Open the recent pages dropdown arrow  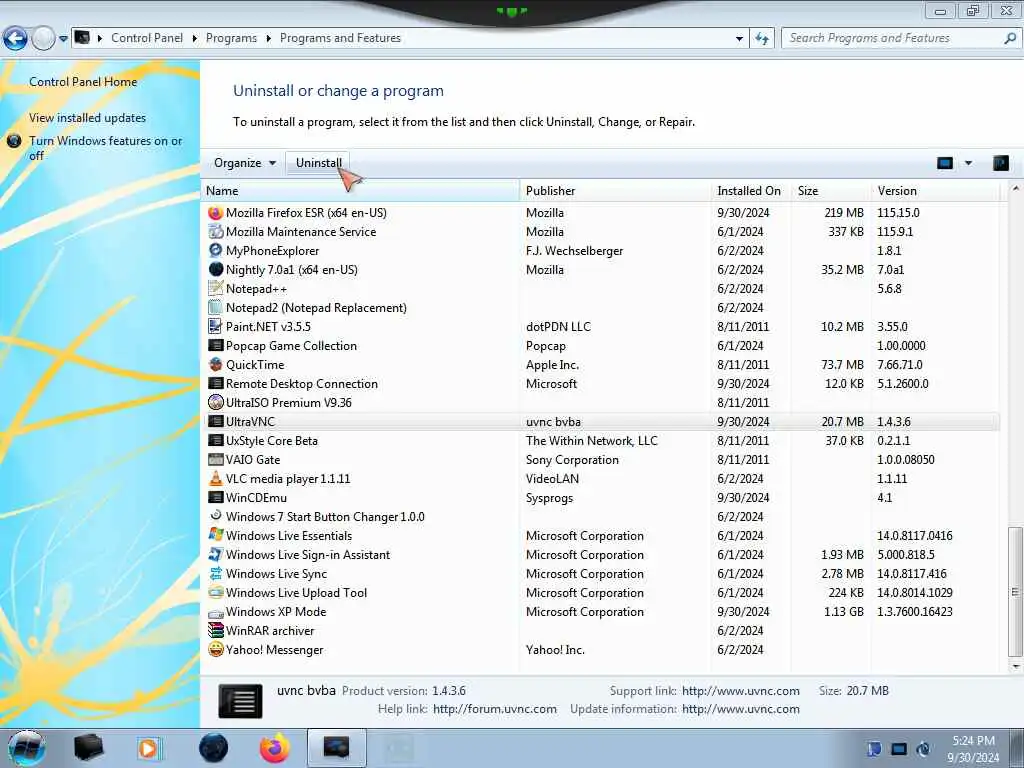click(63, 39)
